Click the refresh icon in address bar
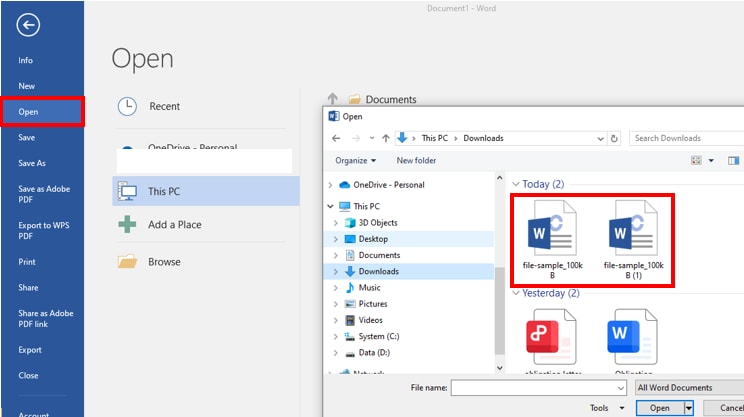 click(x=614, y=139)
